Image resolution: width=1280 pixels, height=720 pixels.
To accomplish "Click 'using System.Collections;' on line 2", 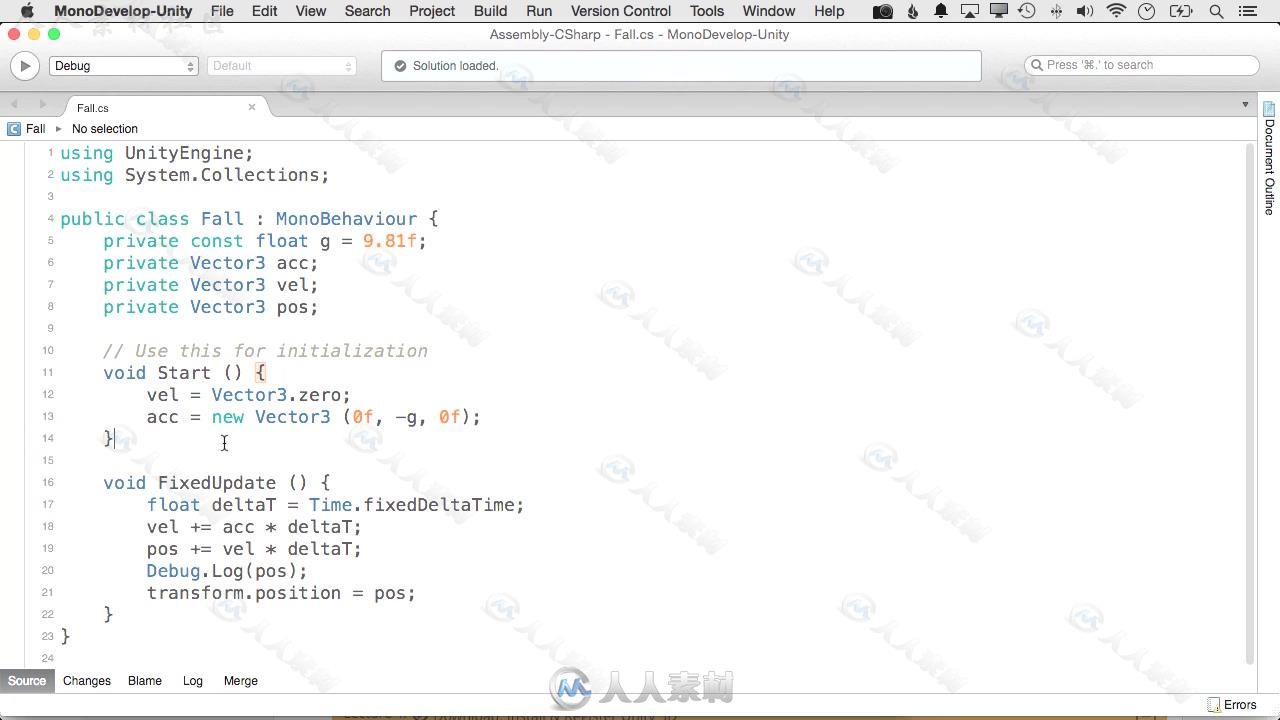I will point(195,175).
